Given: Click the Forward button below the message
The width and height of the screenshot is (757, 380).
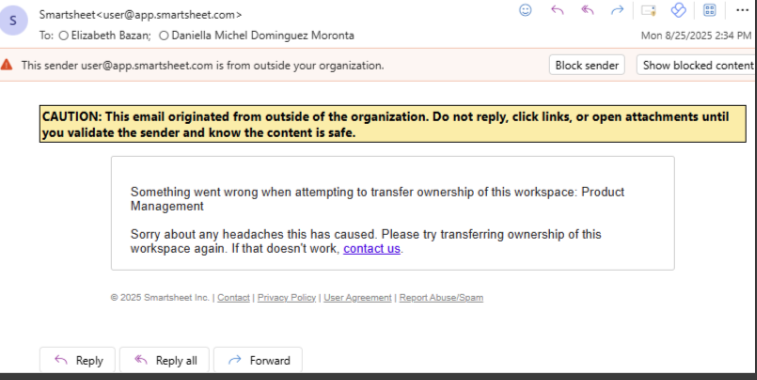Looking at the screenshot, I should 258,360.
